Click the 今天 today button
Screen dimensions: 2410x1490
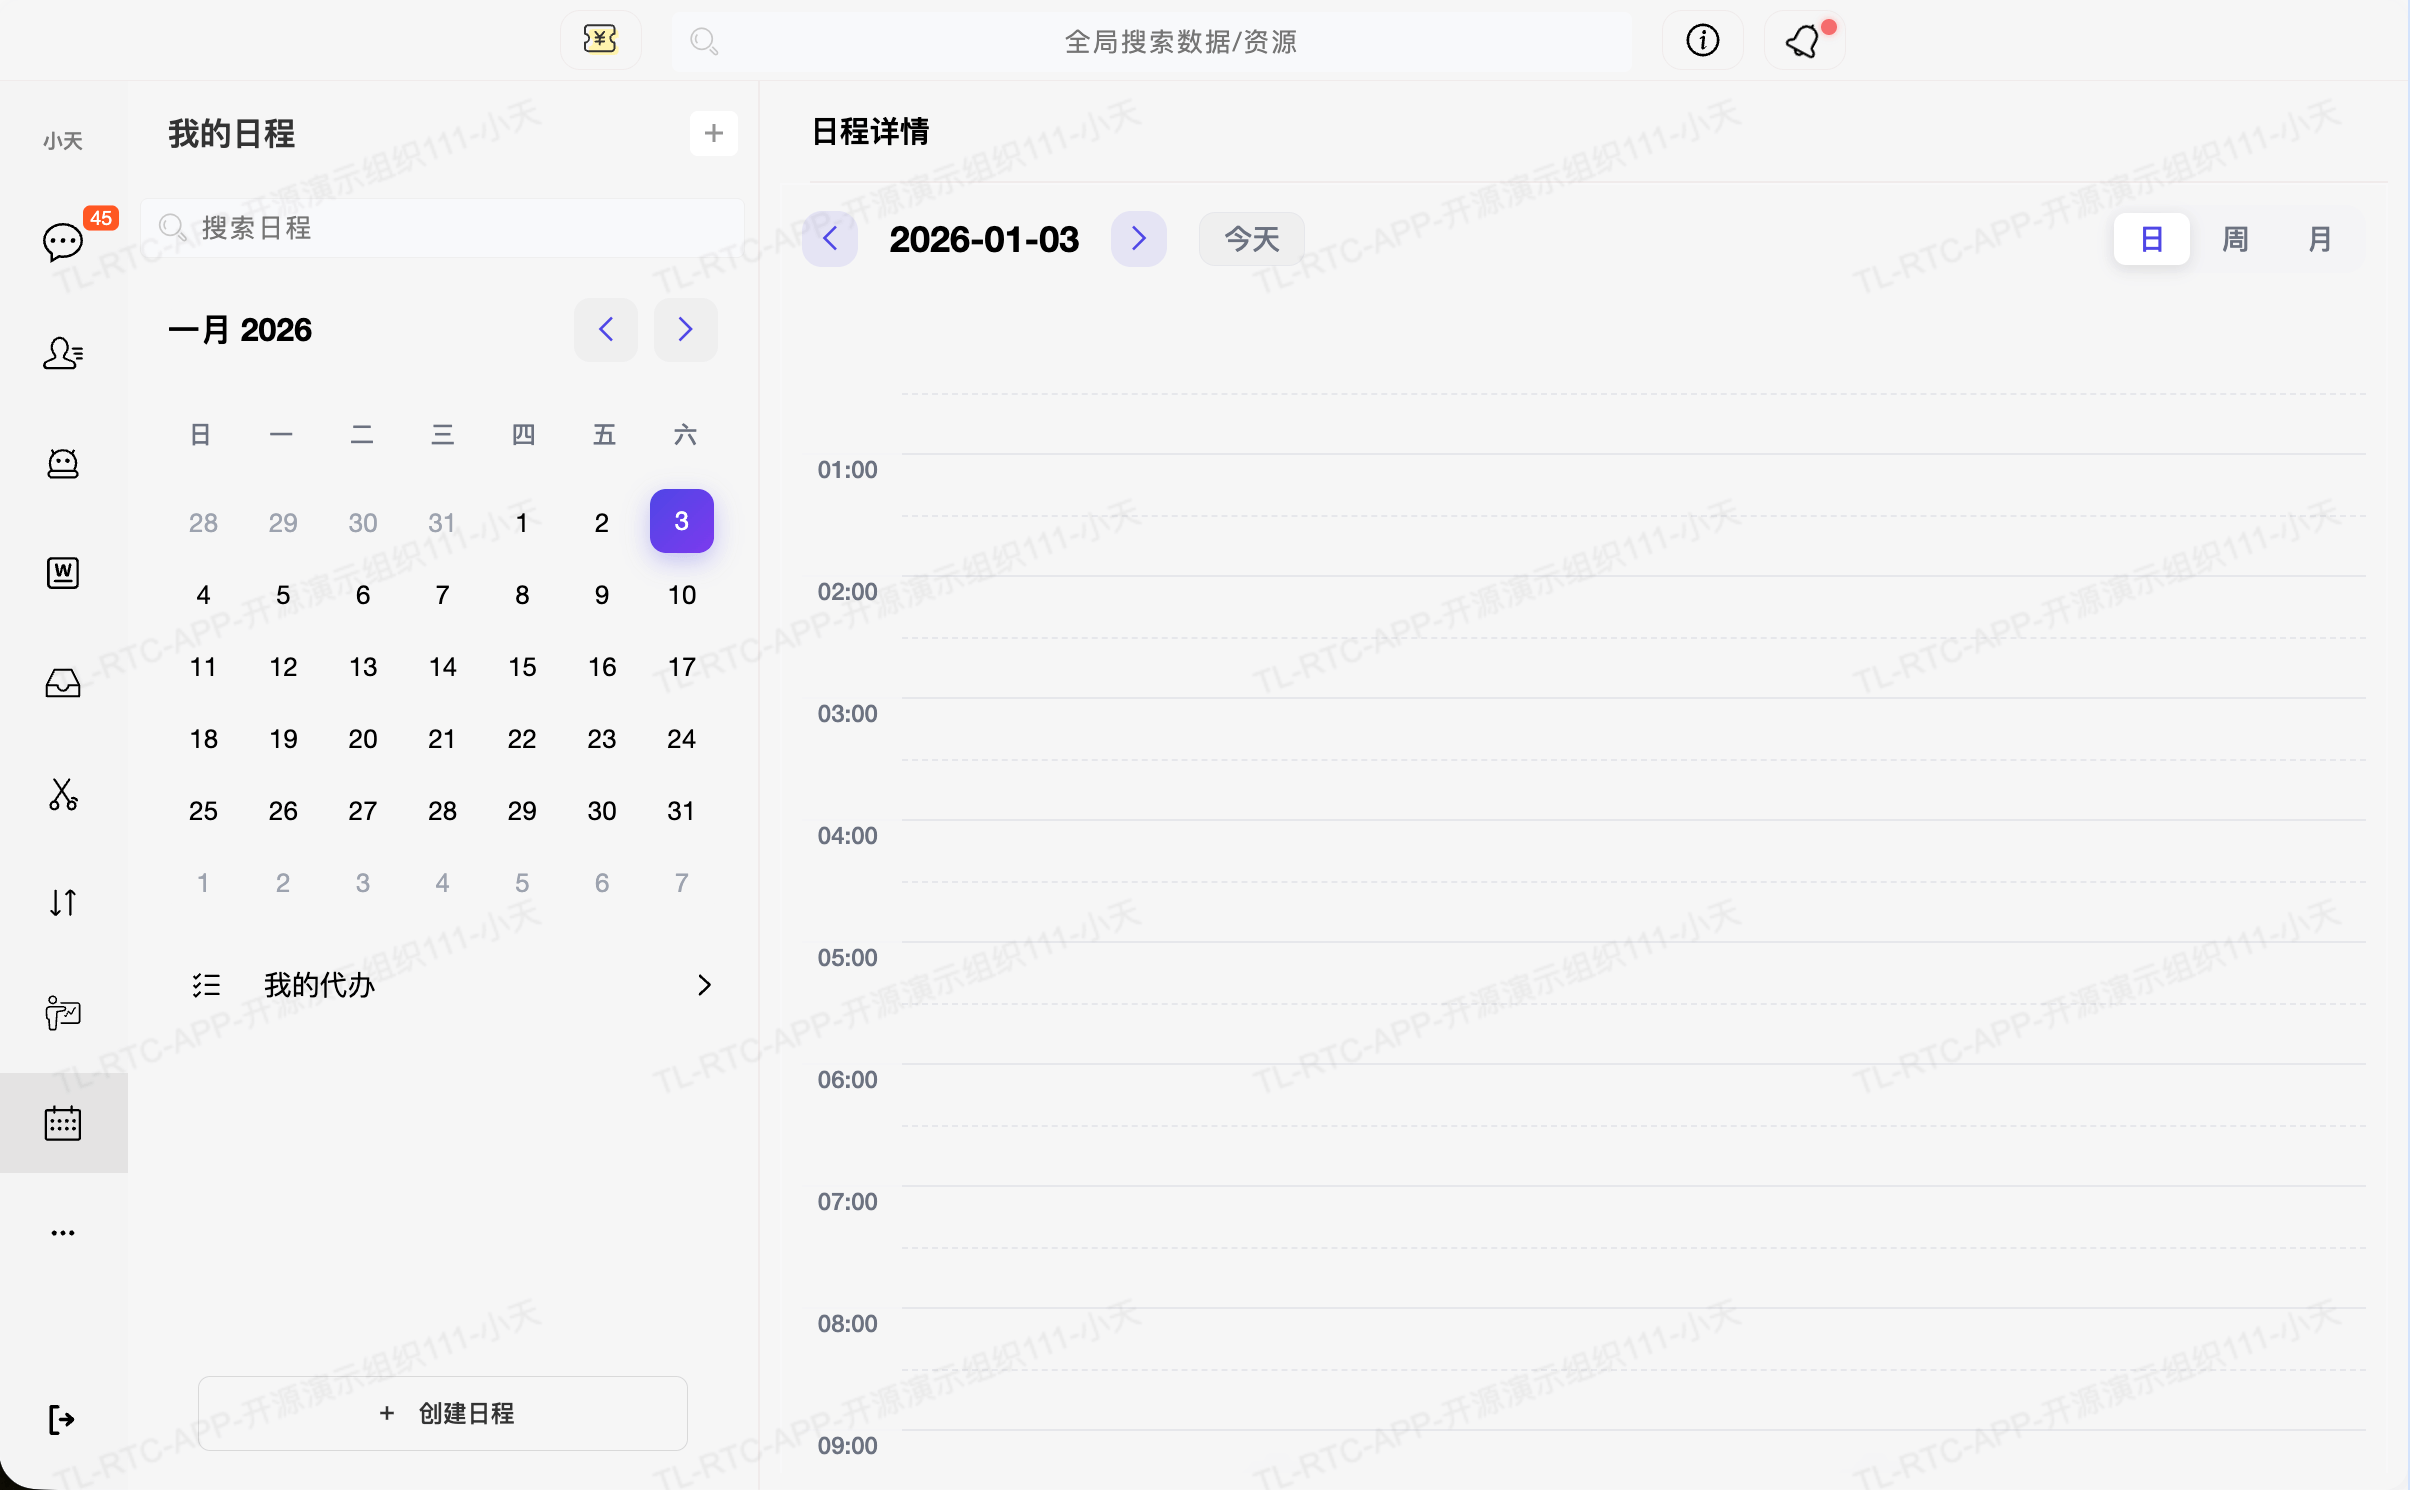(x=1251, y=239)
